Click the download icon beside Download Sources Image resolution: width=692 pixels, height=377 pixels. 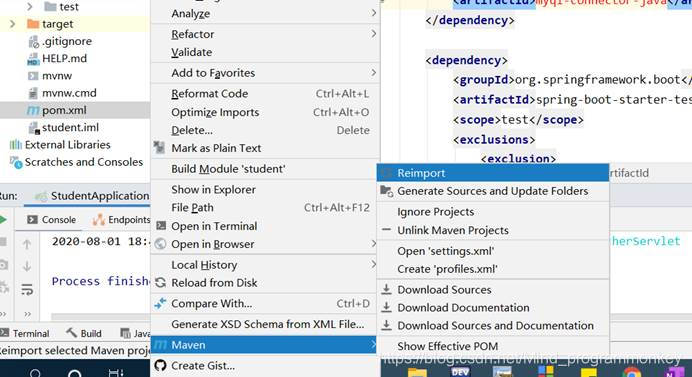click(x=386, y=289)
